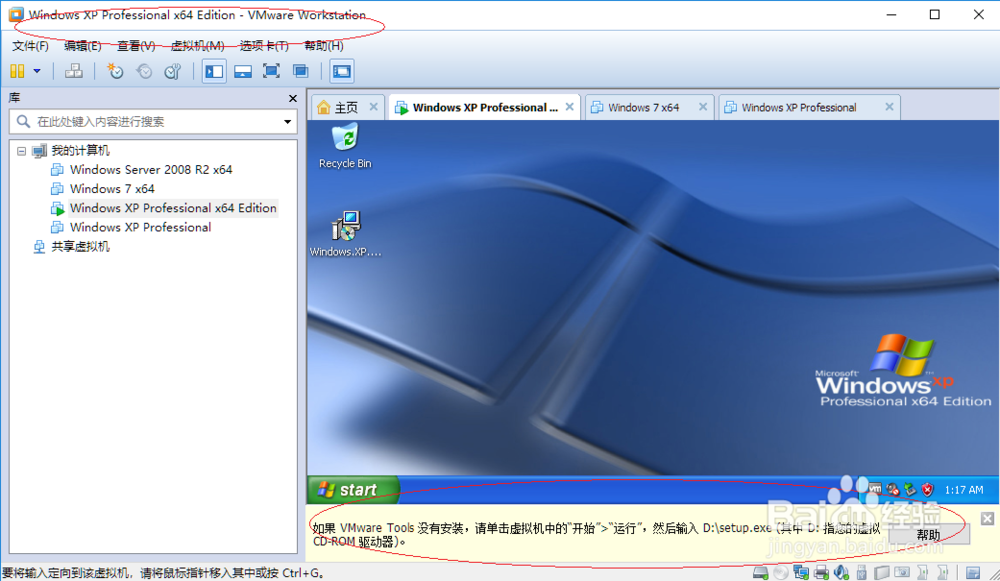Select Windows XP Professional in library tree
Image resolution: width=1000 pixels, height=581 pixels.
(140, 227)
